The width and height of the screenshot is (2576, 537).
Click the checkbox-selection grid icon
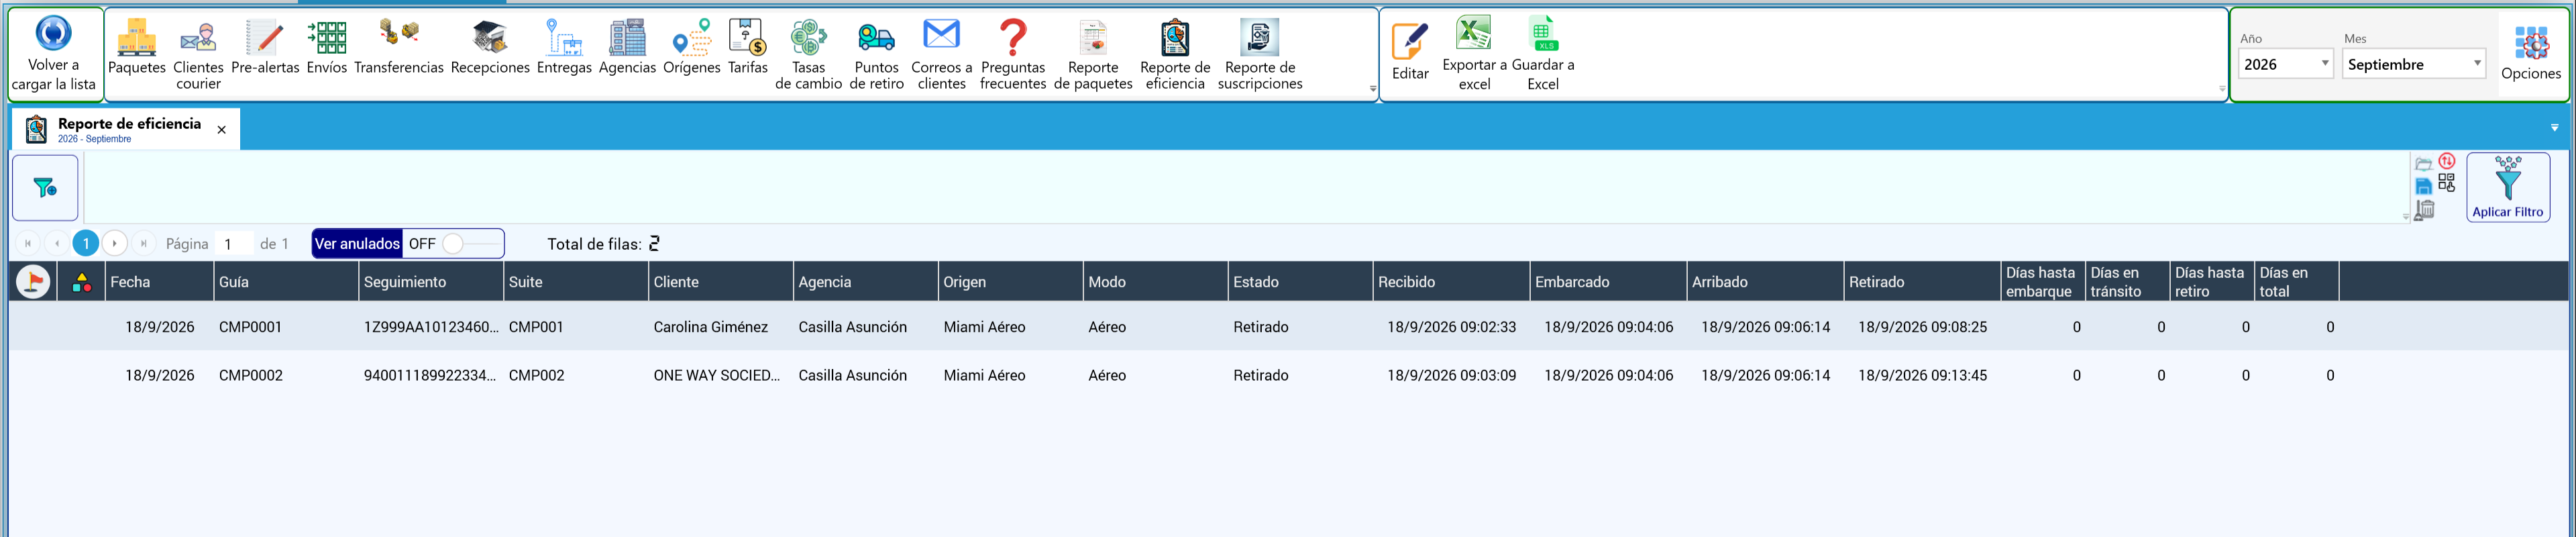pos(2447,183)
